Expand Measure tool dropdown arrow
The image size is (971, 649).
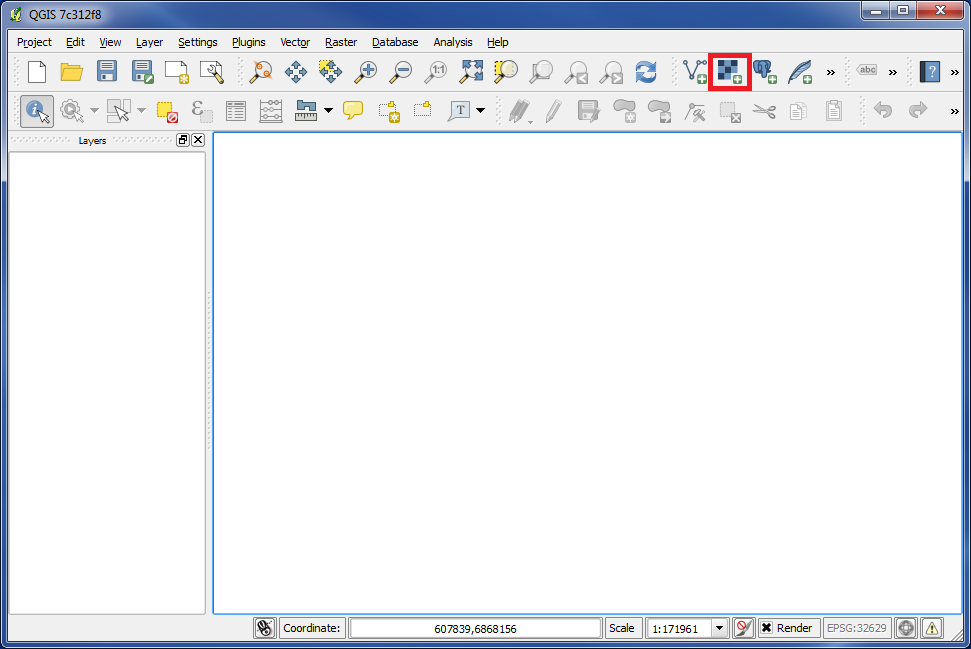point(328,111)
